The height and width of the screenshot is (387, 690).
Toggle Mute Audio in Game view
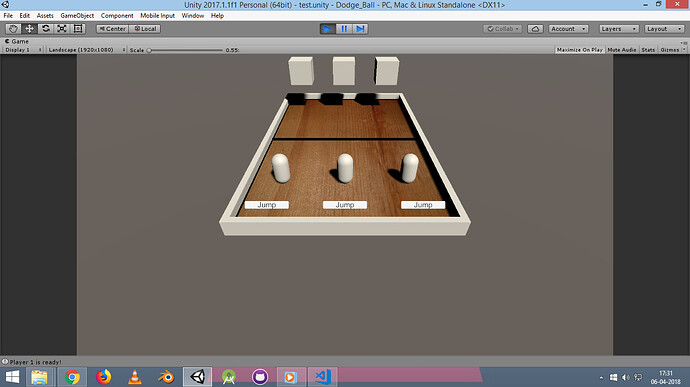(x=621, y=50)
